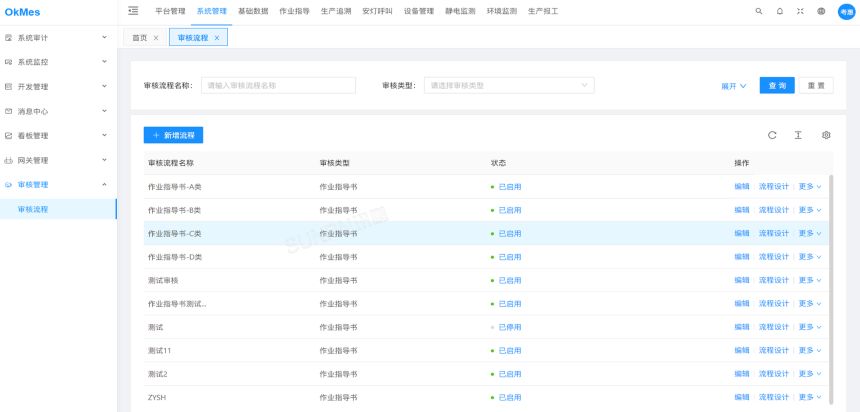This screenshot has height=412, width=860.
Task: Click the 重置 button
Action: click(816, 86)
